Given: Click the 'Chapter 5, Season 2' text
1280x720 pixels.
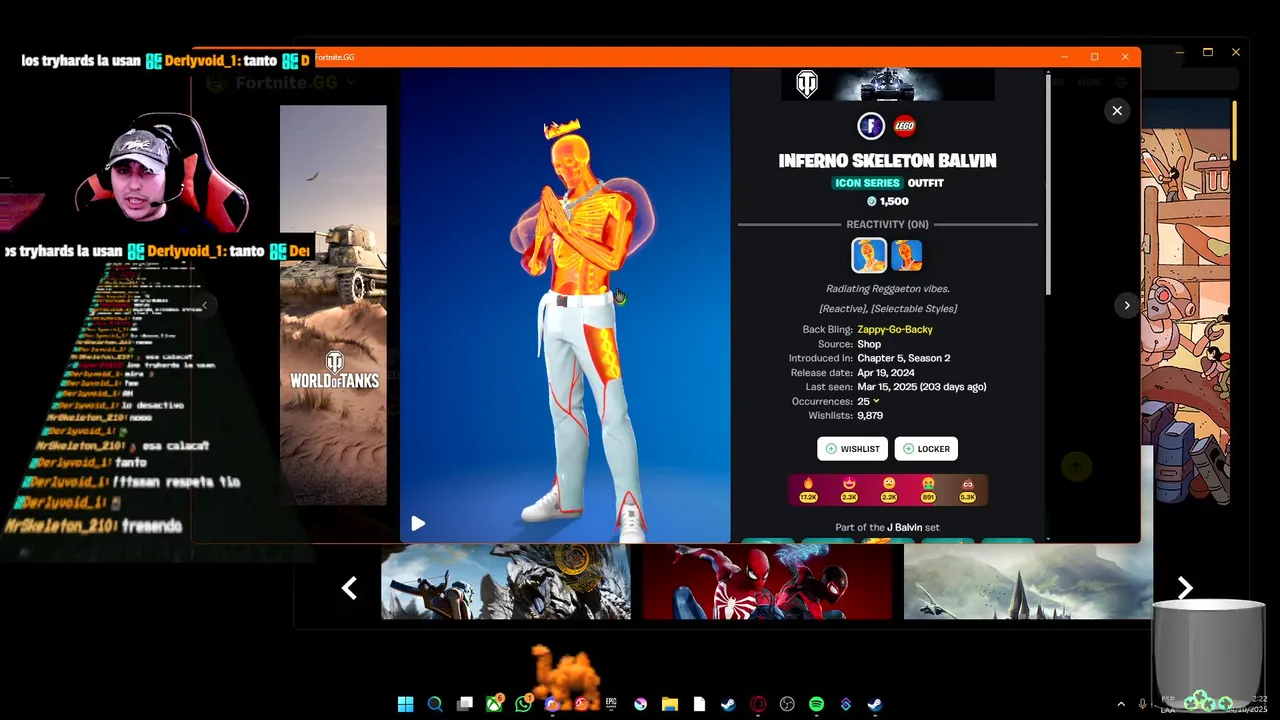Looking at the screenshot, I should coord(904,358).
